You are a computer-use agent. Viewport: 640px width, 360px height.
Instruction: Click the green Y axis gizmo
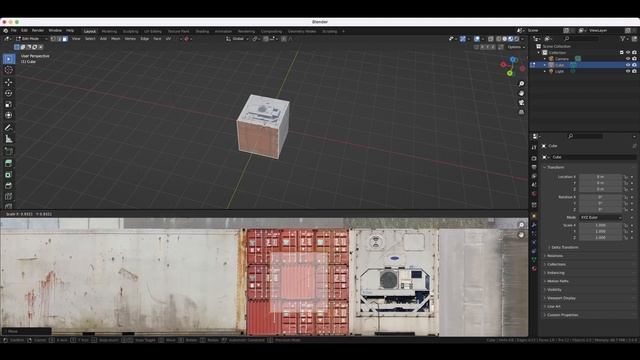click(x=509, y=73)
